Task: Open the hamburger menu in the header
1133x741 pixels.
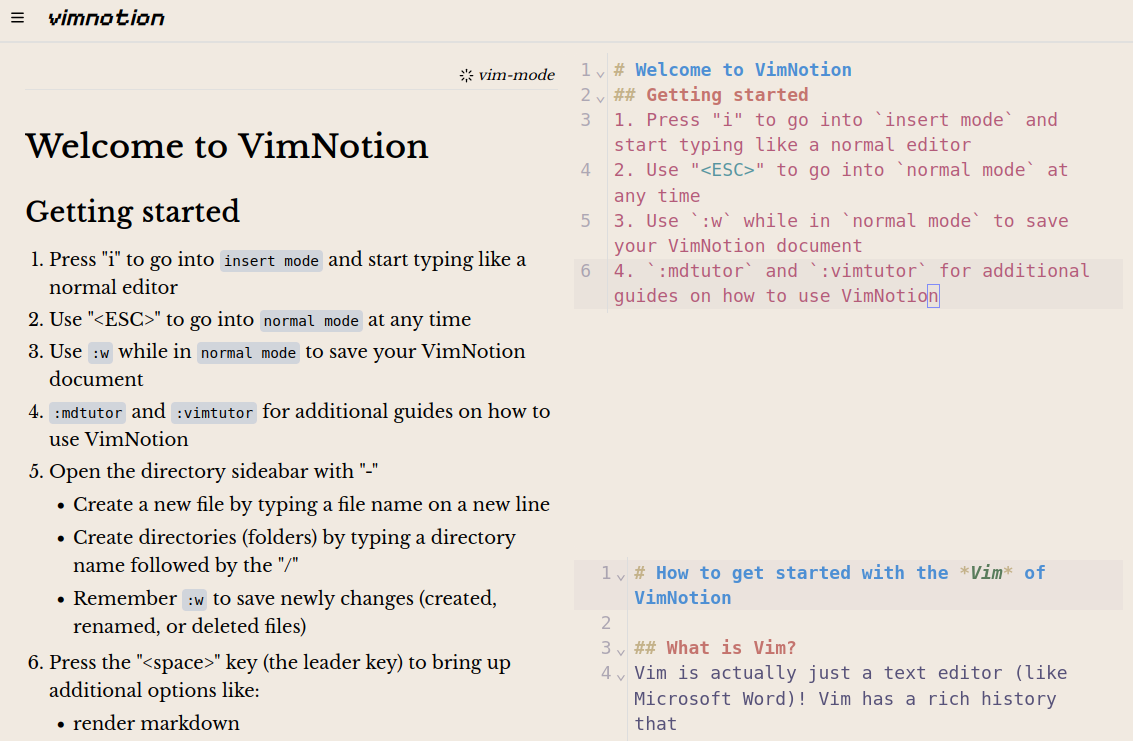Action: pyautogui.click(x=18, y=18)
